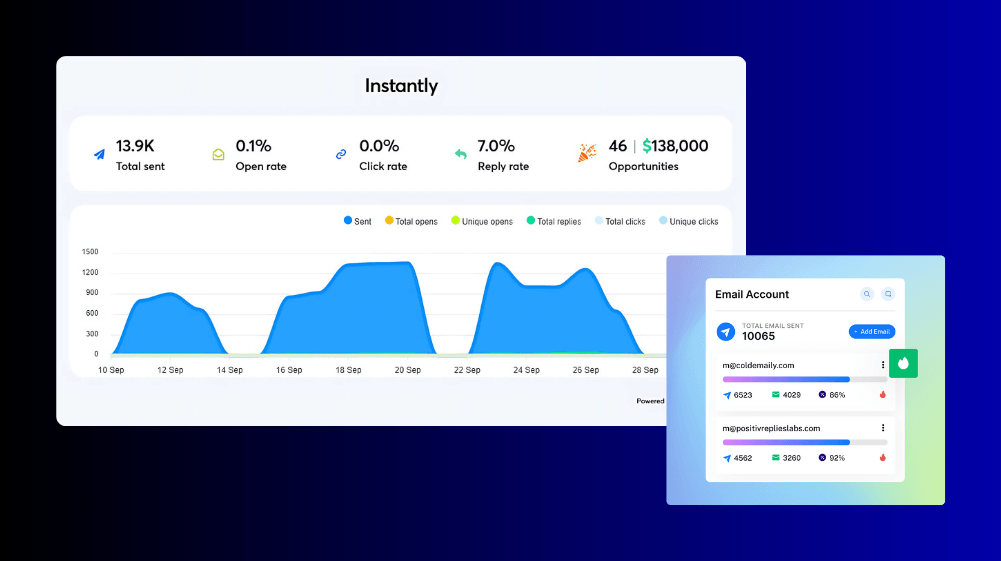Open the three-dot menu for m@positivreplieslabs.com

(883, 428)
